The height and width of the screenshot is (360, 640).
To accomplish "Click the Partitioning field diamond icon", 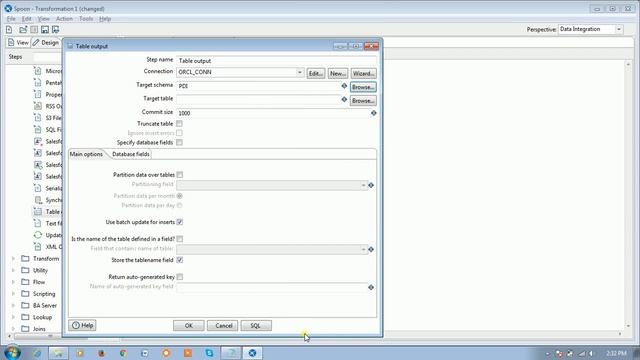I will 371,185.
